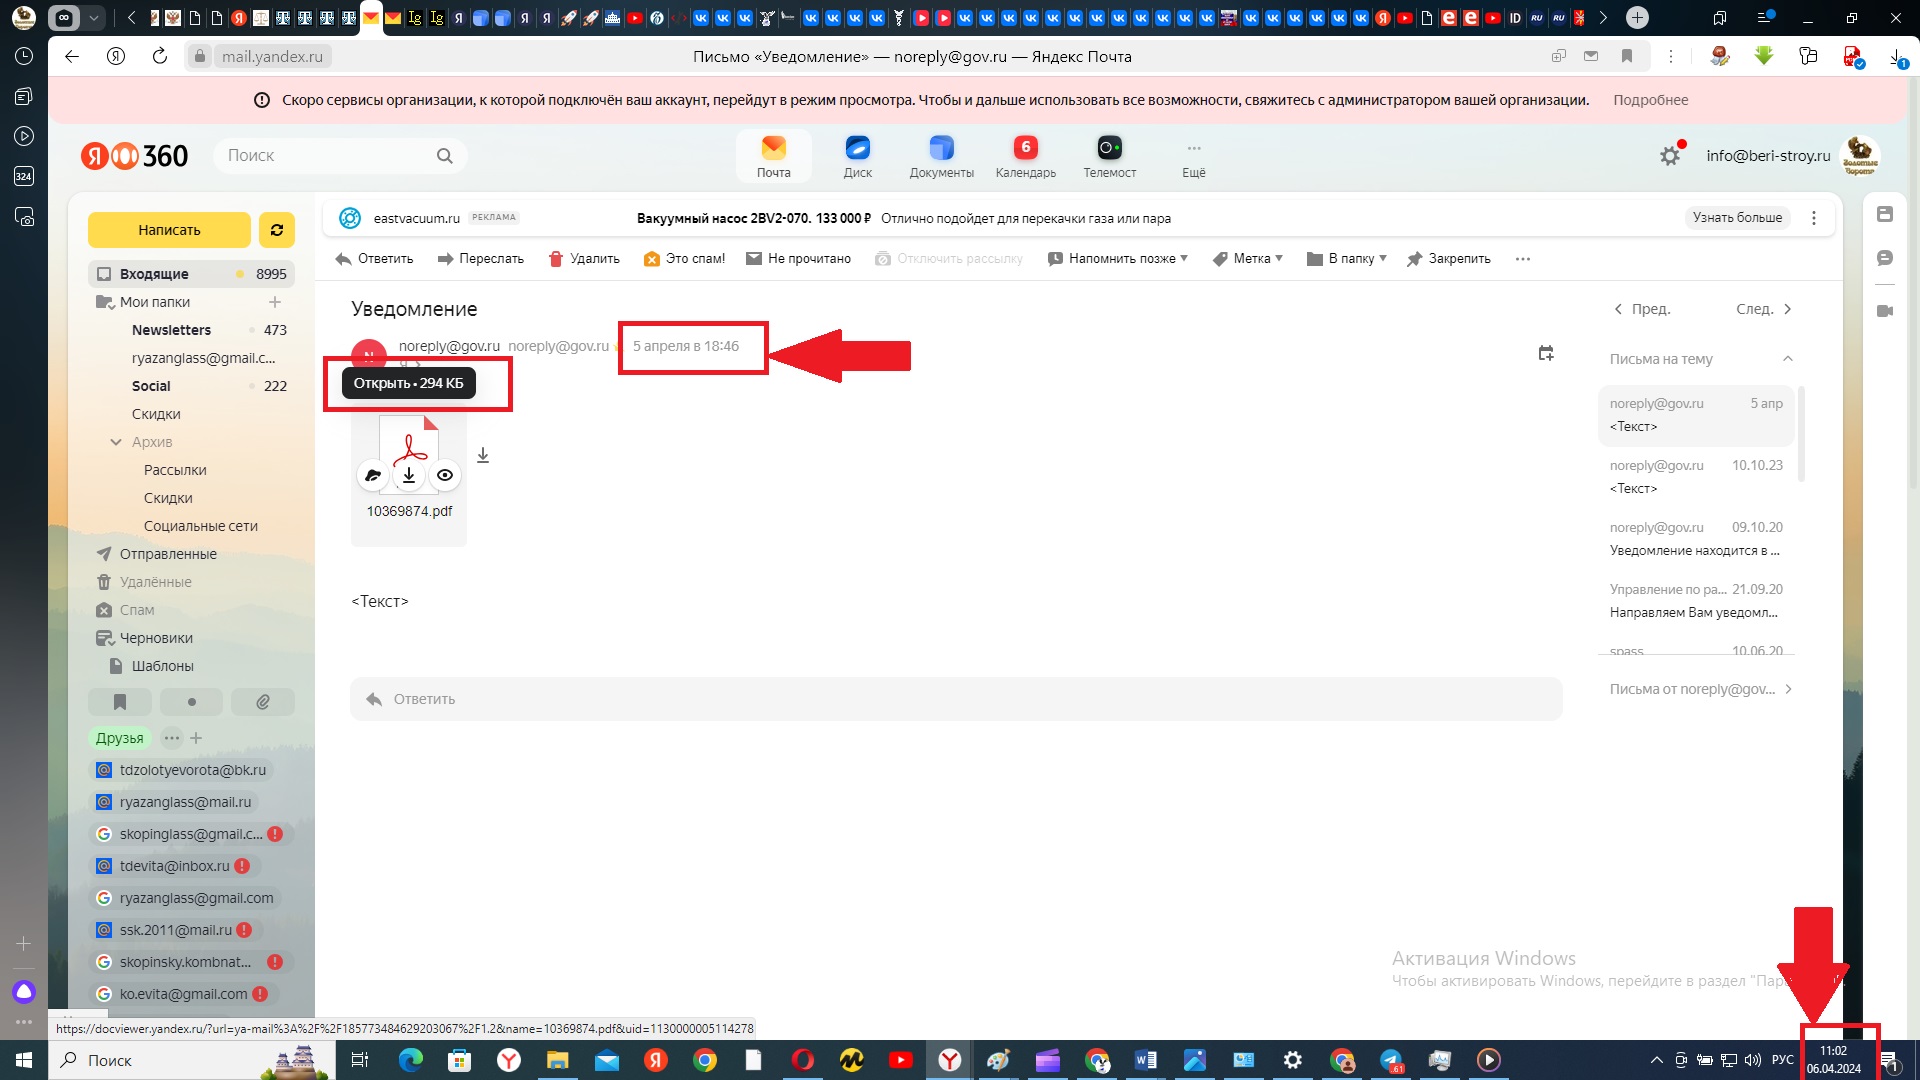
Task: Click Ответить in toolbar
Action: coord(374,259)
